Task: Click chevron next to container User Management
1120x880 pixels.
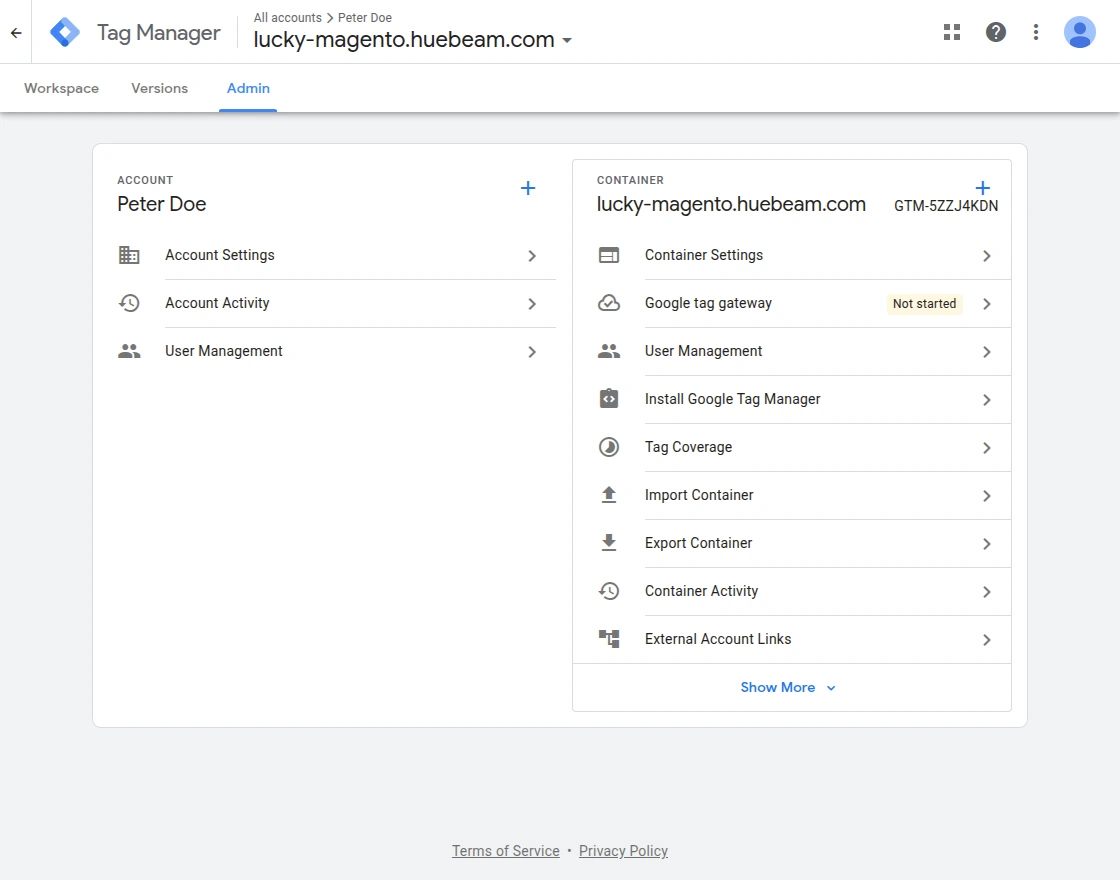Action: 986,352
